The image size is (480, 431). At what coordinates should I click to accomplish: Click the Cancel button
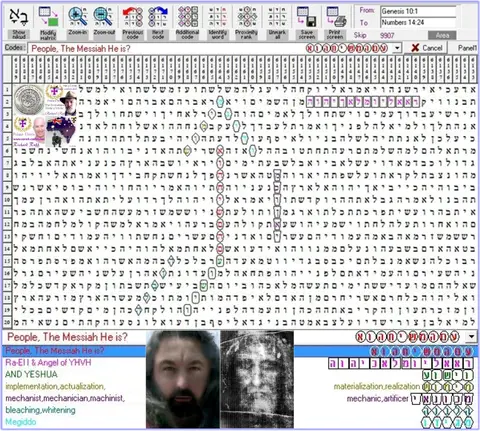427,48
